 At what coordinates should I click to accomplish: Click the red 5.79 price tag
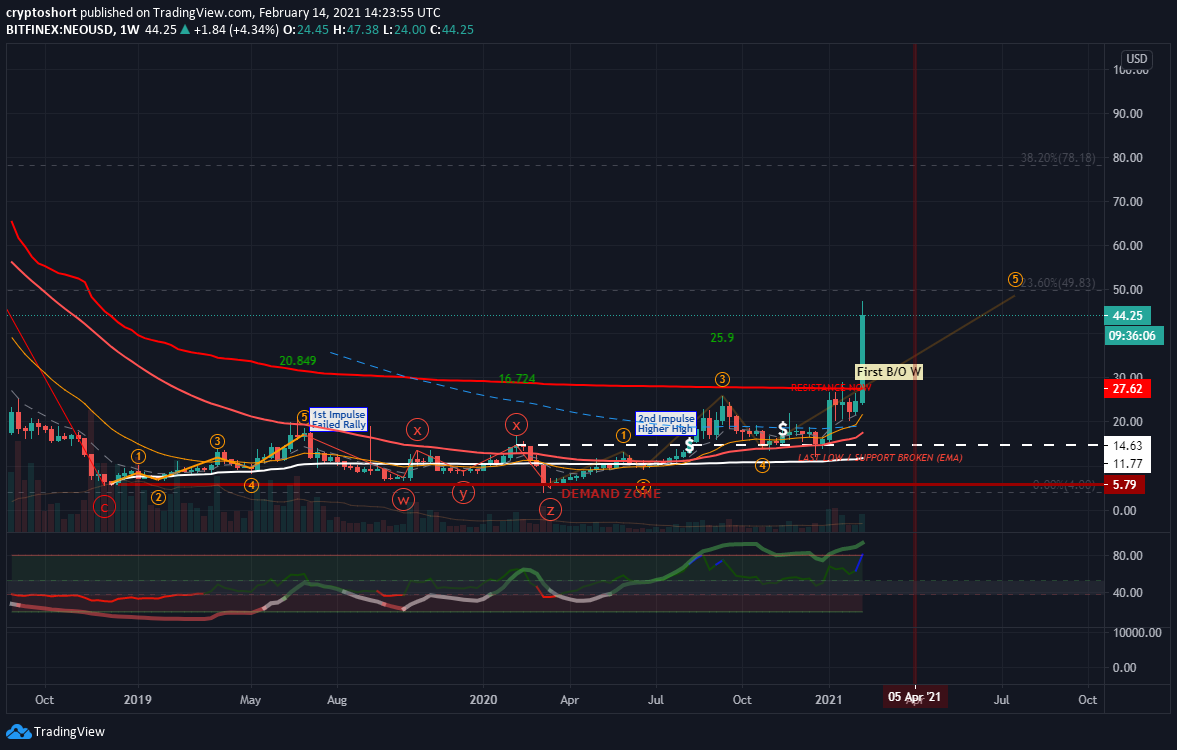[x=1124, y=485]
